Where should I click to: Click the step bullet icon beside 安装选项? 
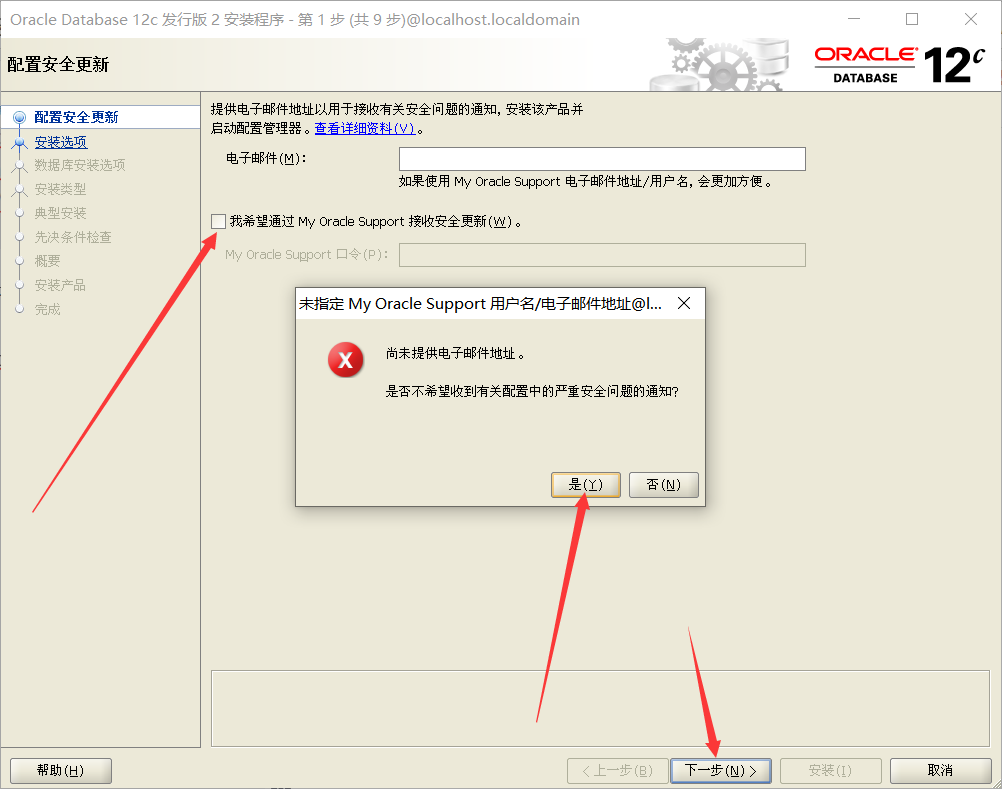click(20, 142)
